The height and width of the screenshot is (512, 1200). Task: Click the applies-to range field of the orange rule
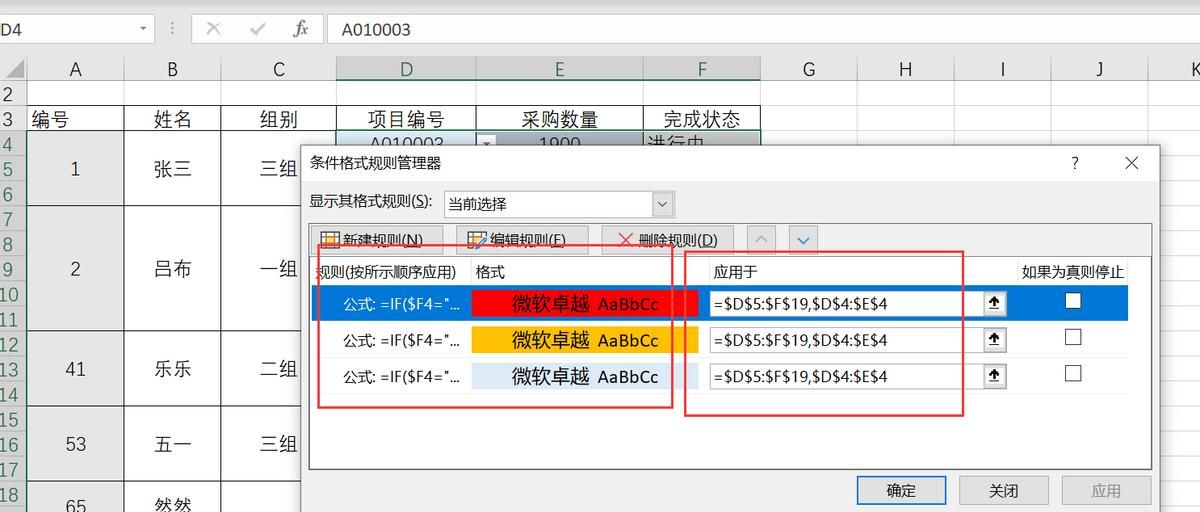(846, 340)
